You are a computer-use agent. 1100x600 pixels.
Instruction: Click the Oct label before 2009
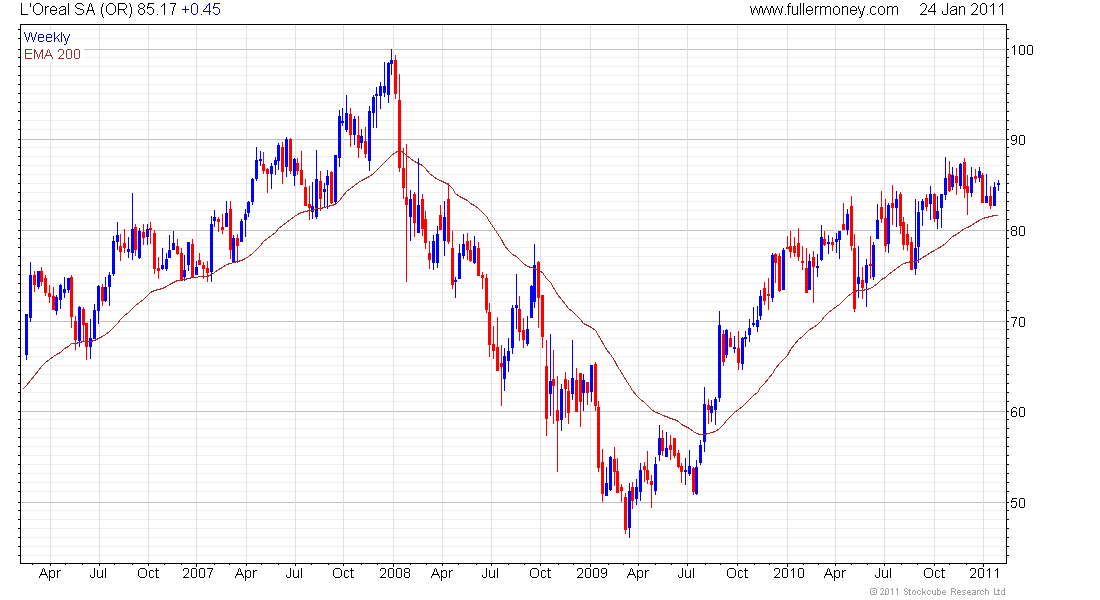540,573
